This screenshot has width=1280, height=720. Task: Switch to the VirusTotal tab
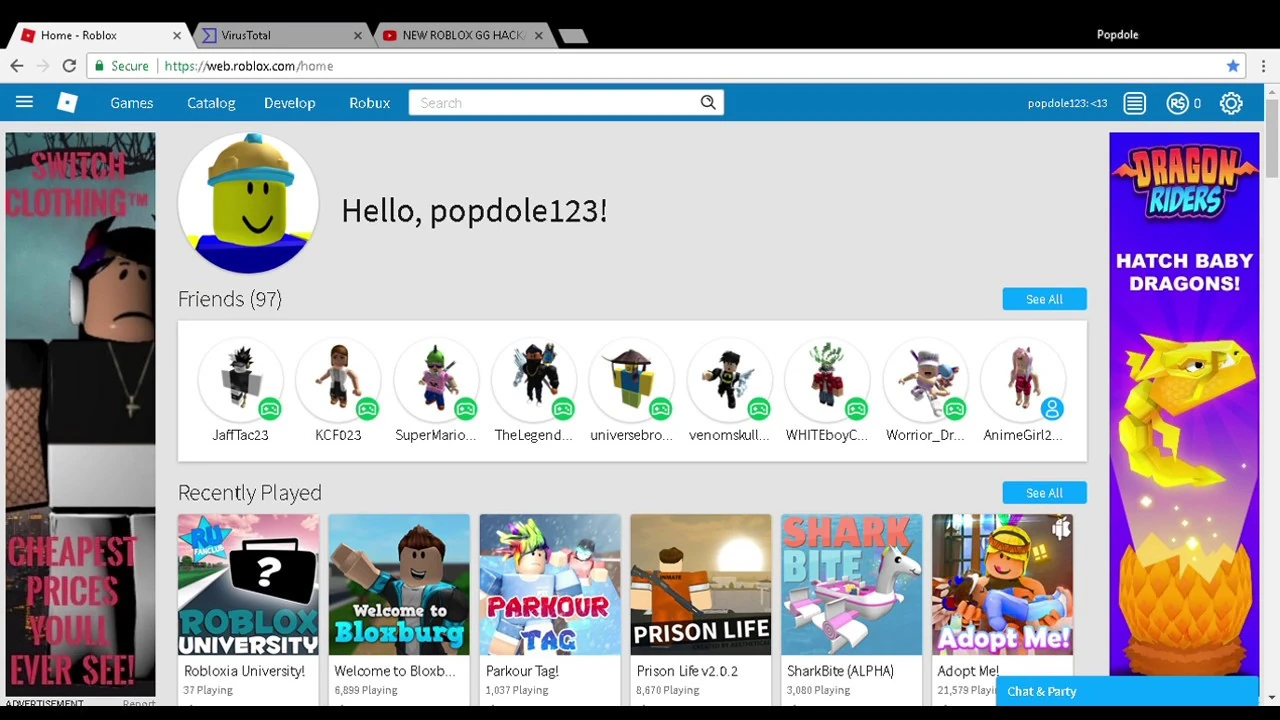[x=280, y=35]
